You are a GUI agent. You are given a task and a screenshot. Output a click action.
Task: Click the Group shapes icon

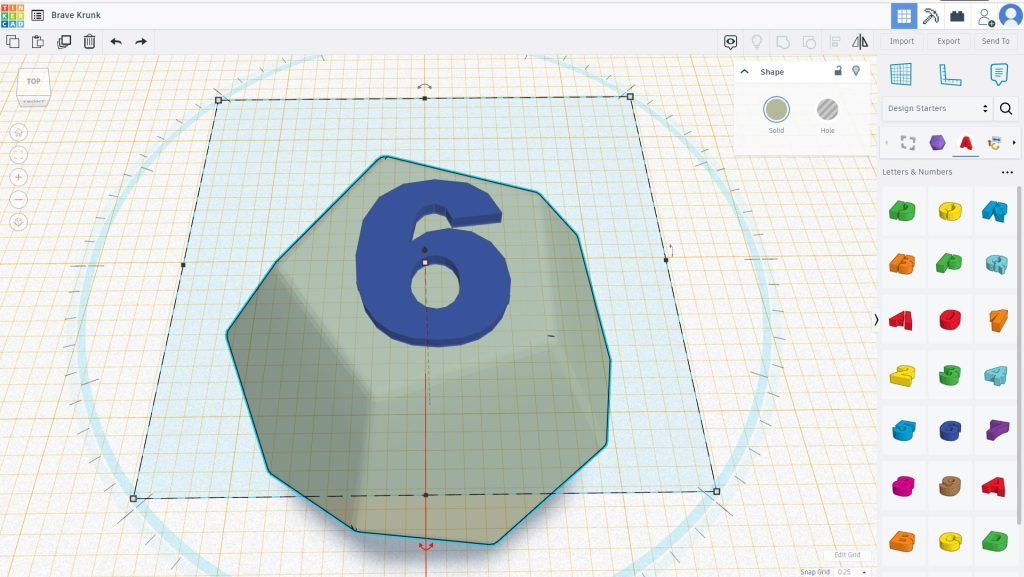[x=782, y=42]
